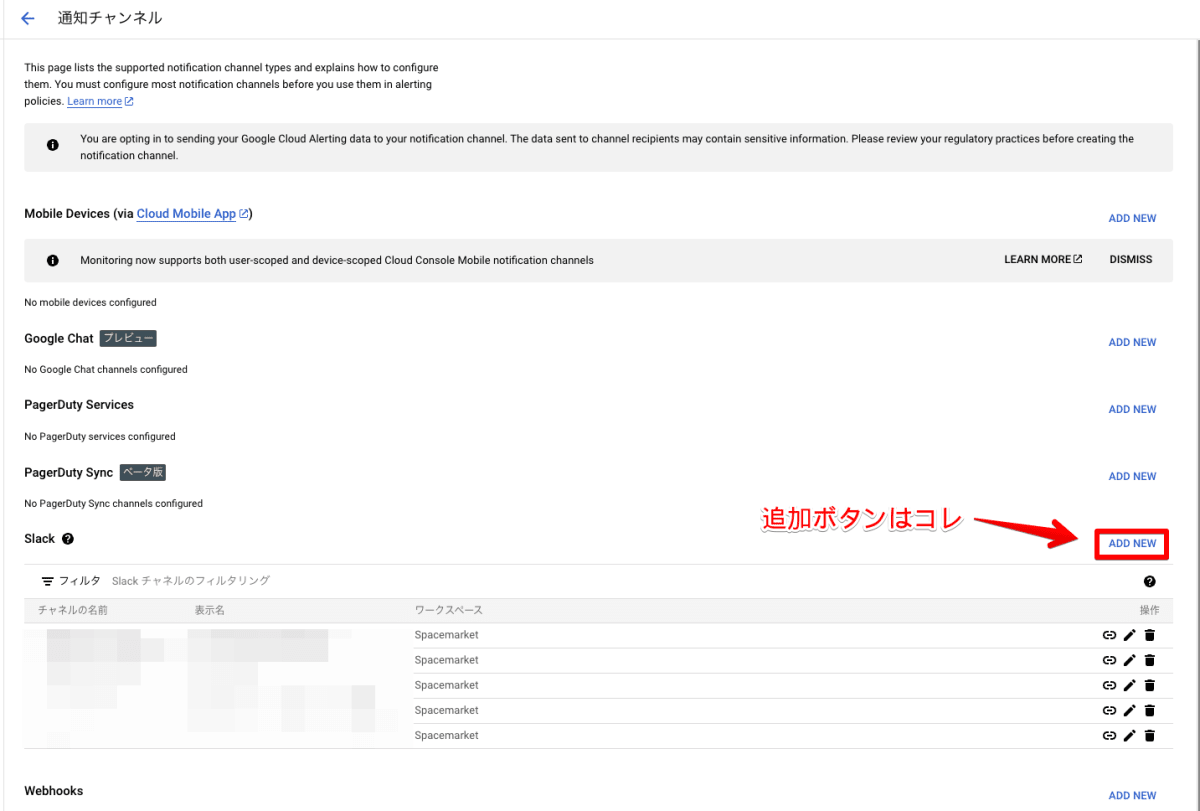
Task: Click link icon in fifth Spacemarket row
Action: [1109, 735]
